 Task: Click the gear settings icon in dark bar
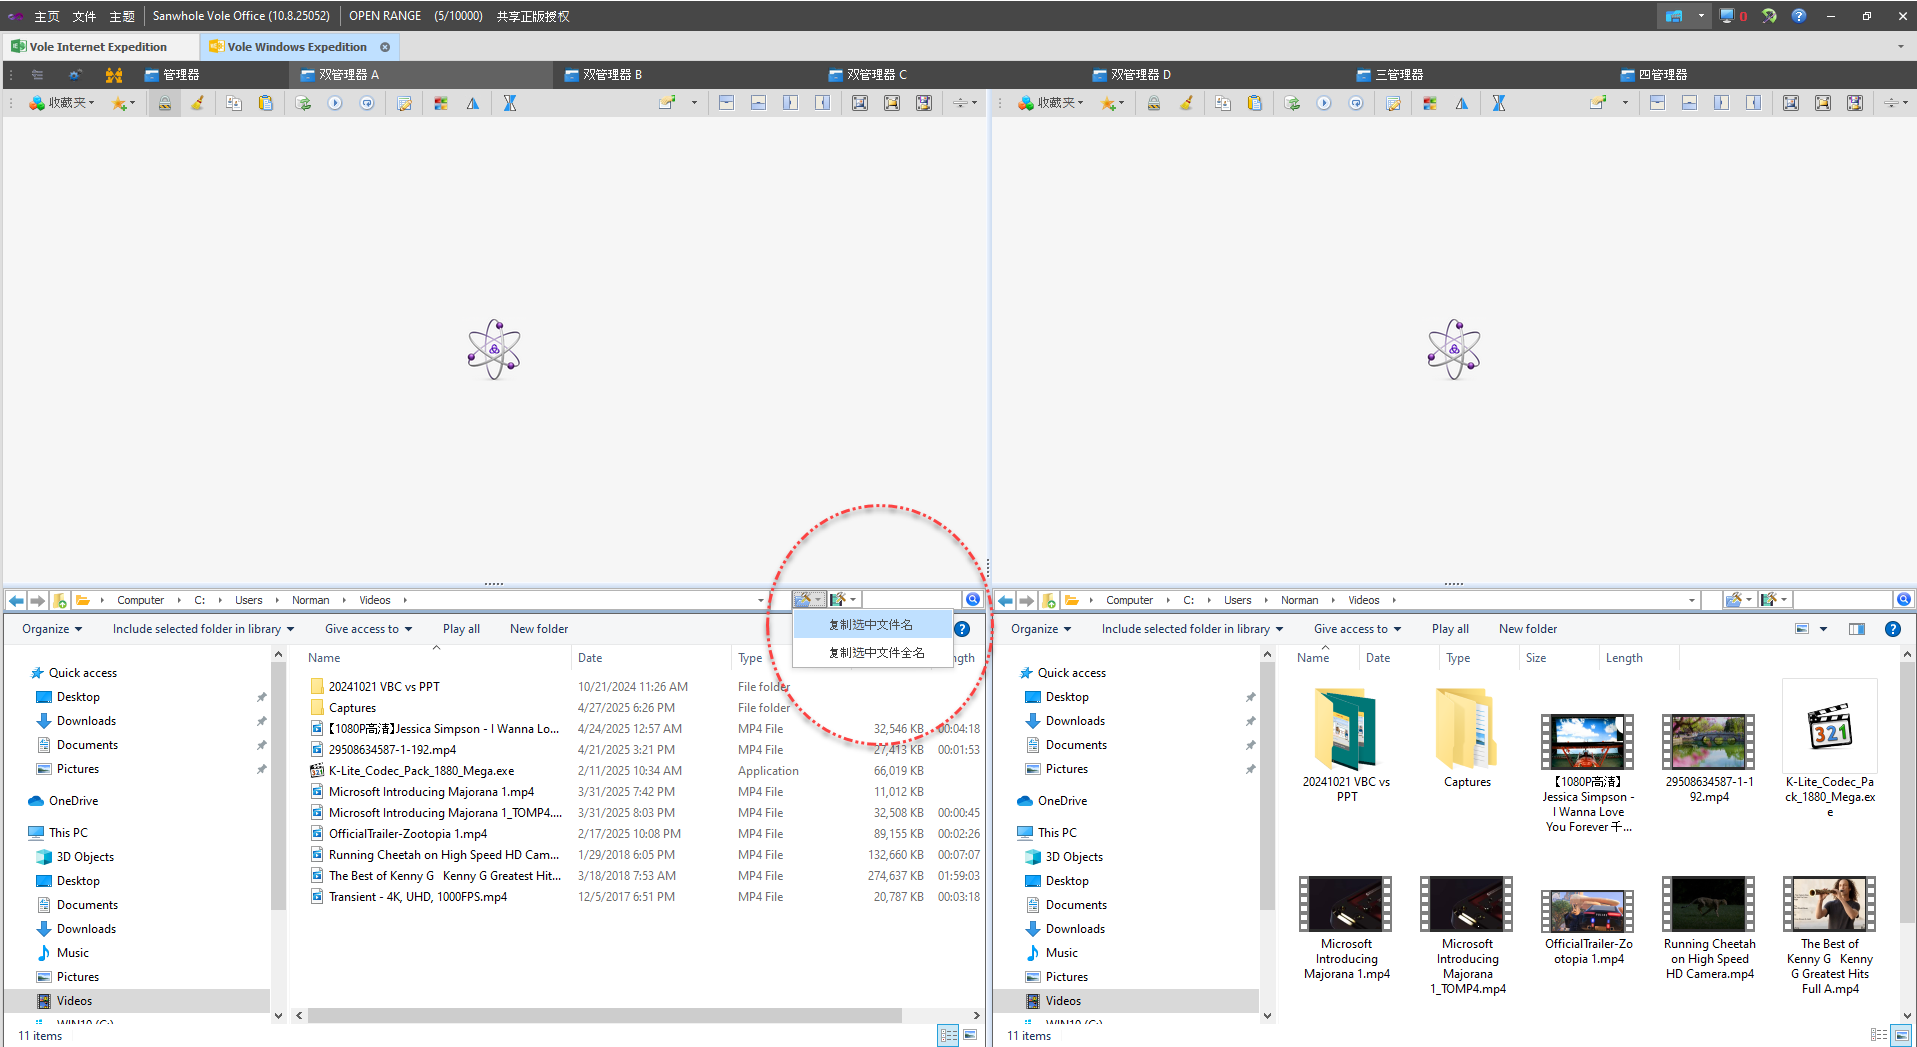tap(75, 75)
